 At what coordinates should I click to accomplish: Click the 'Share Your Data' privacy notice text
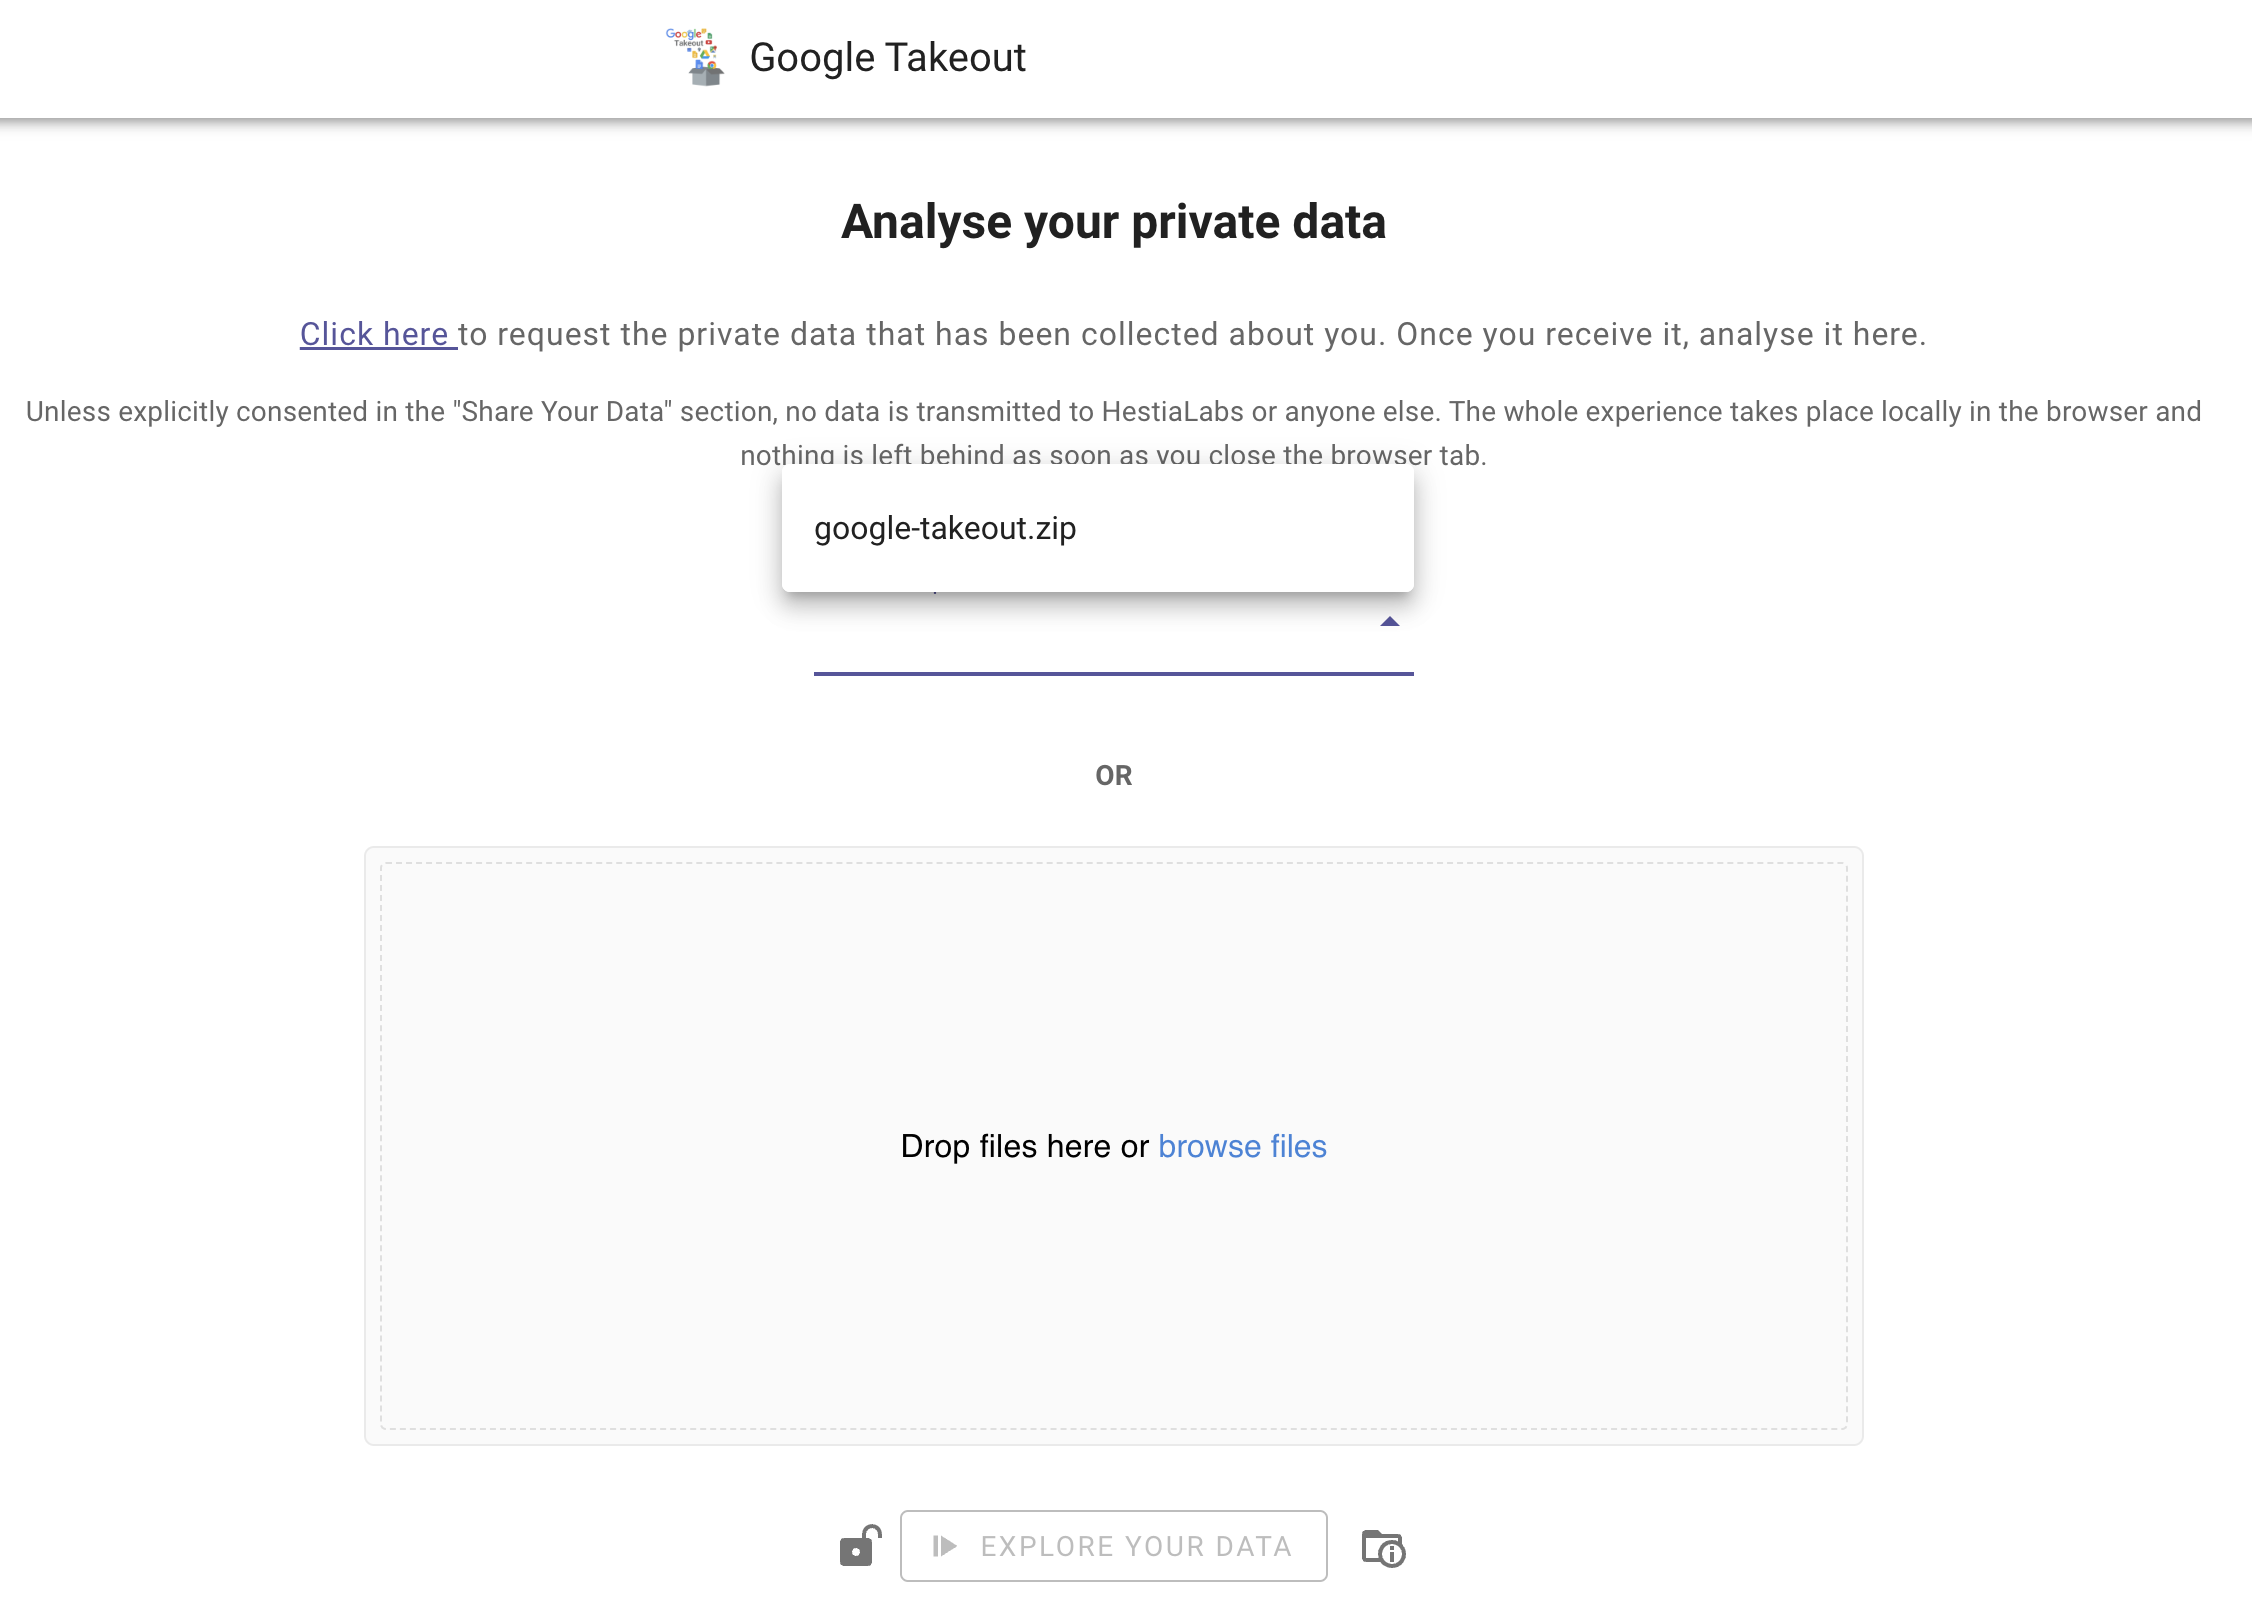tap(1113, 411)
